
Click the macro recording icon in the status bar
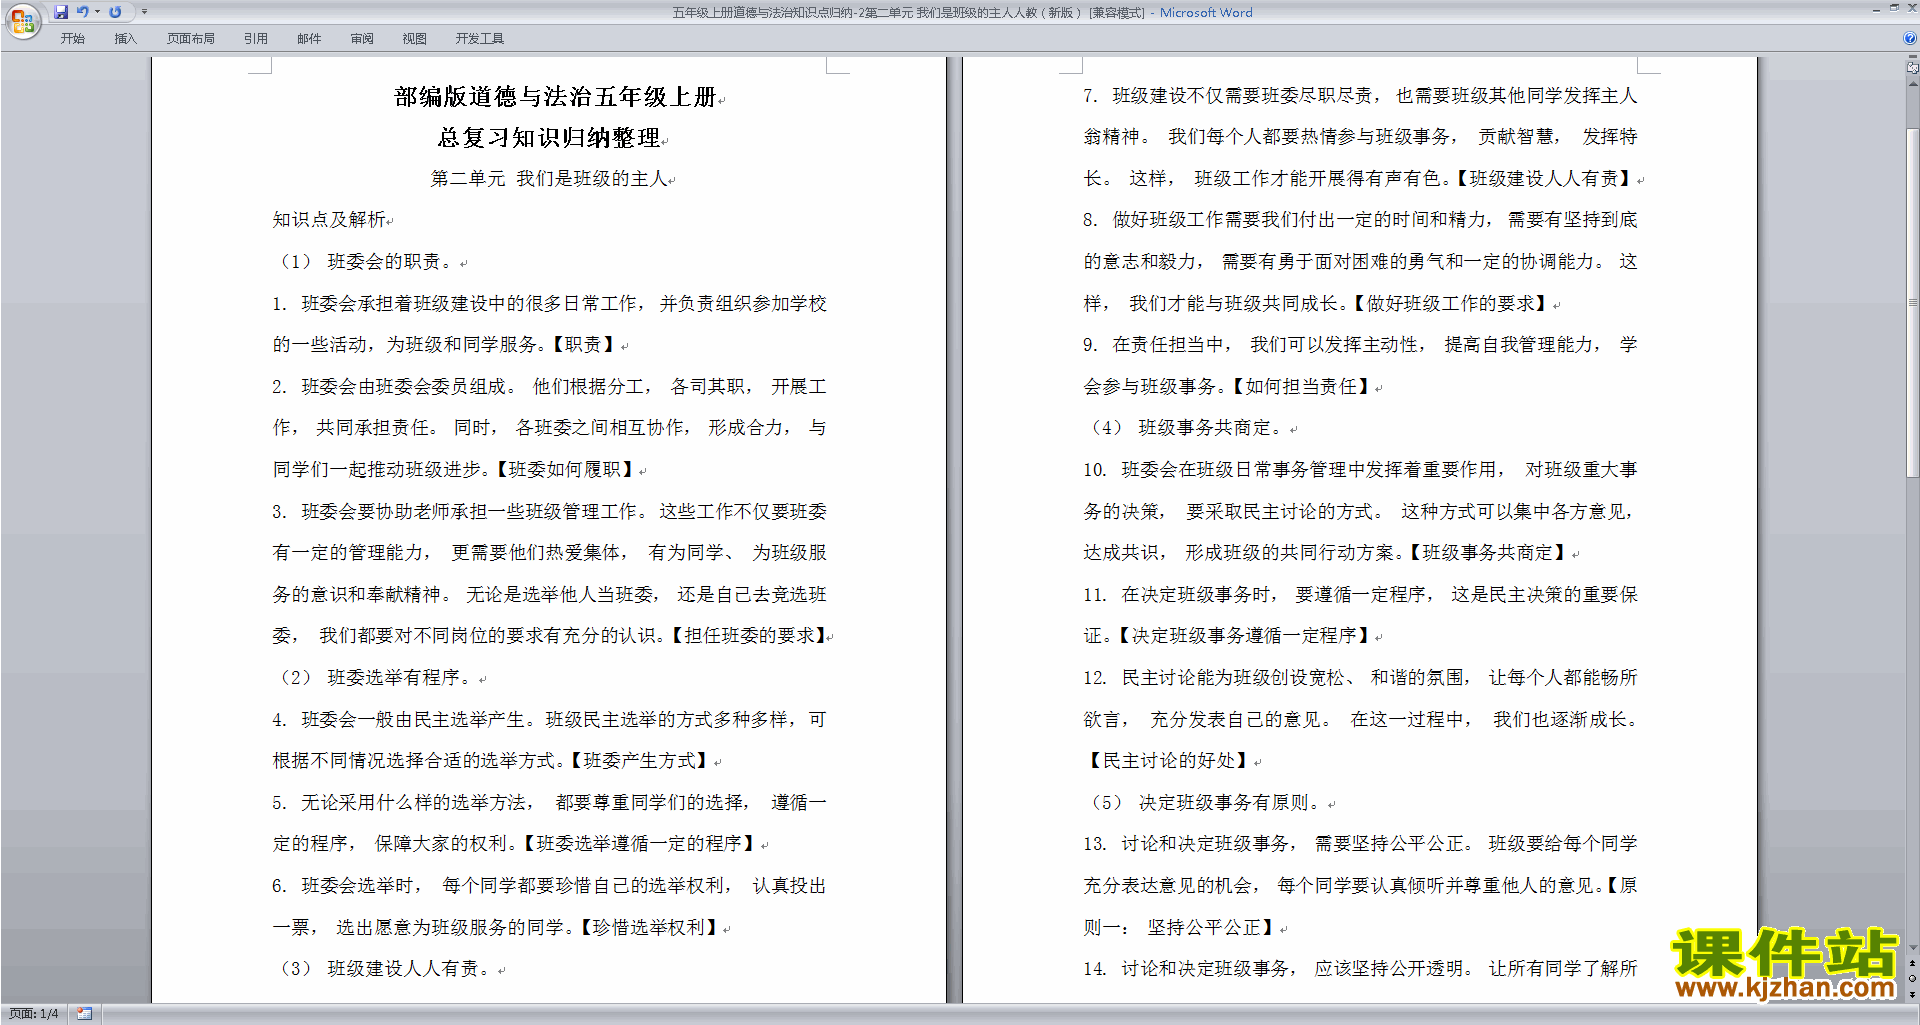click(85, 1014)
